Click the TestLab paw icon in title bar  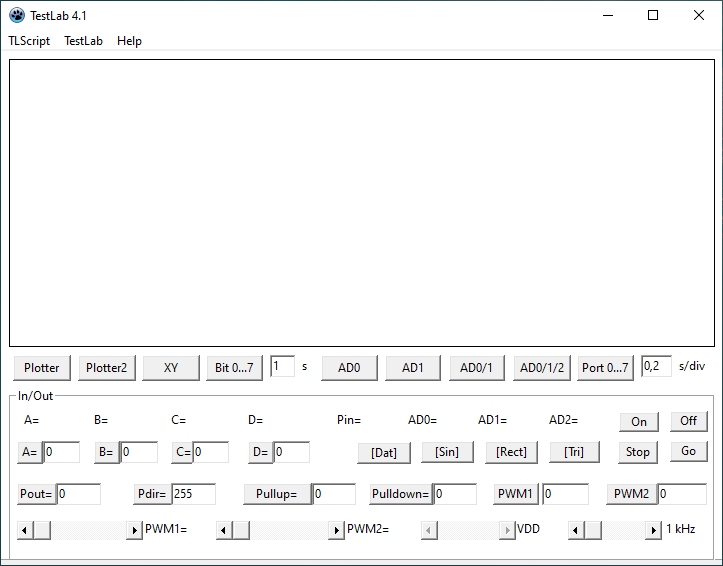(16, 15)
